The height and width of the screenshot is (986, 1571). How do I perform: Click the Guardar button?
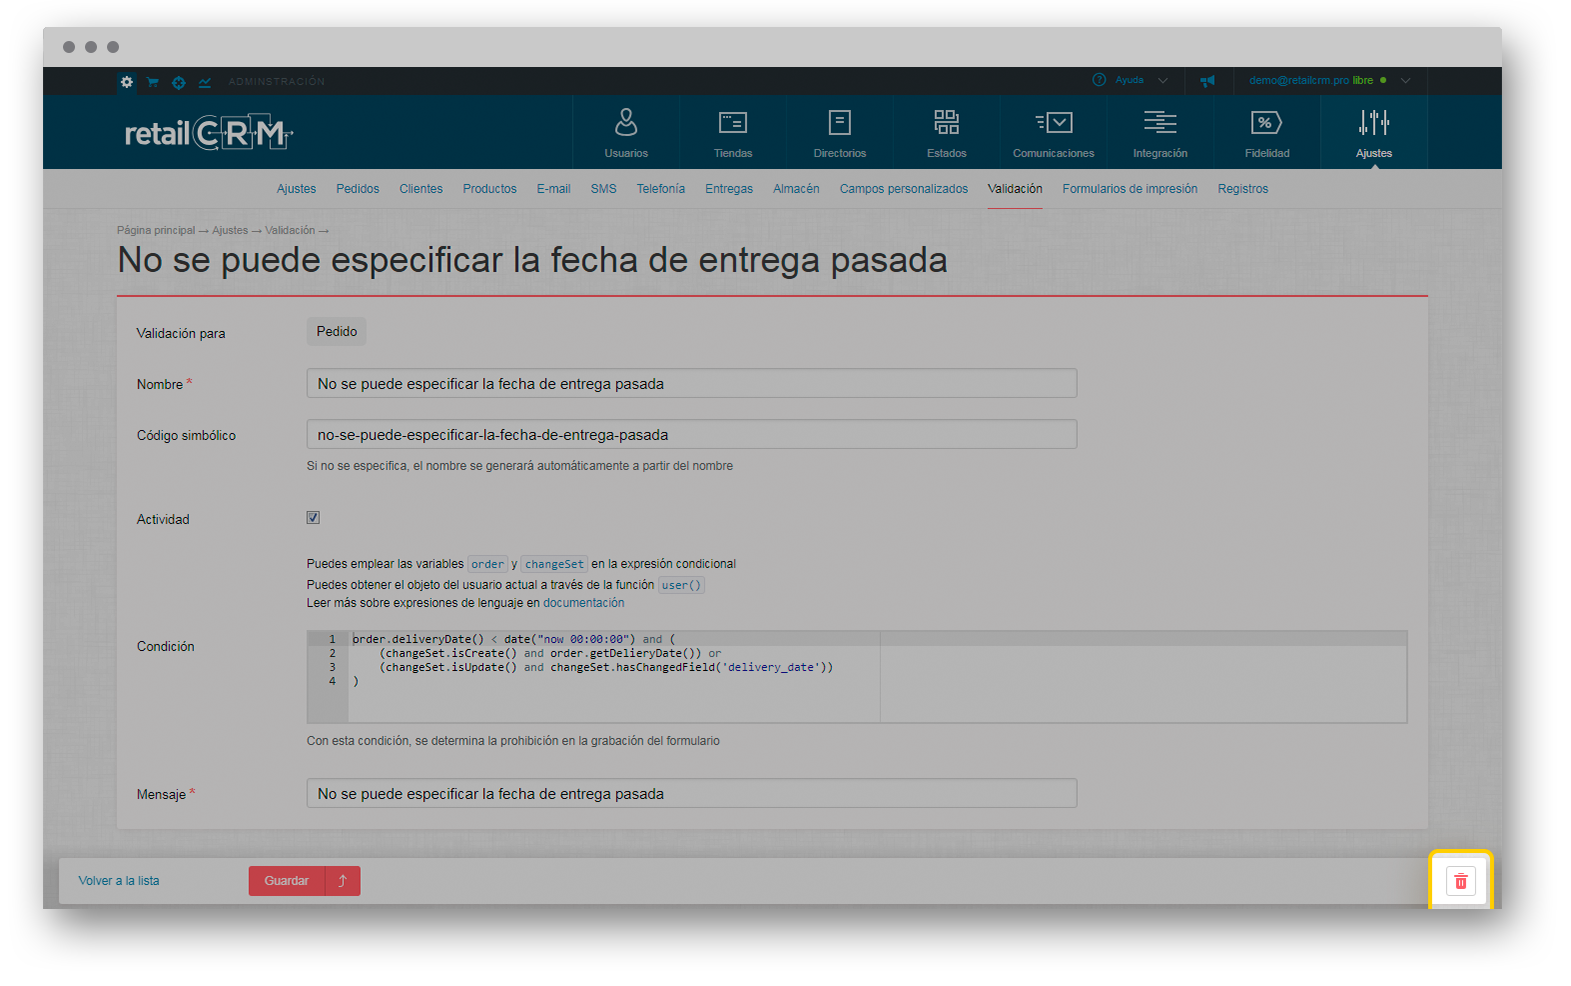click(287, 881)
